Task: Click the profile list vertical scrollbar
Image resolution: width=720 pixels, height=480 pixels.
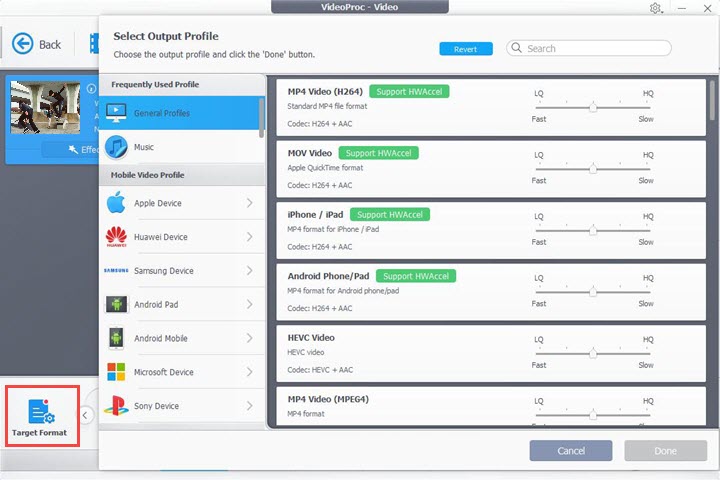Action: [712, 100]
